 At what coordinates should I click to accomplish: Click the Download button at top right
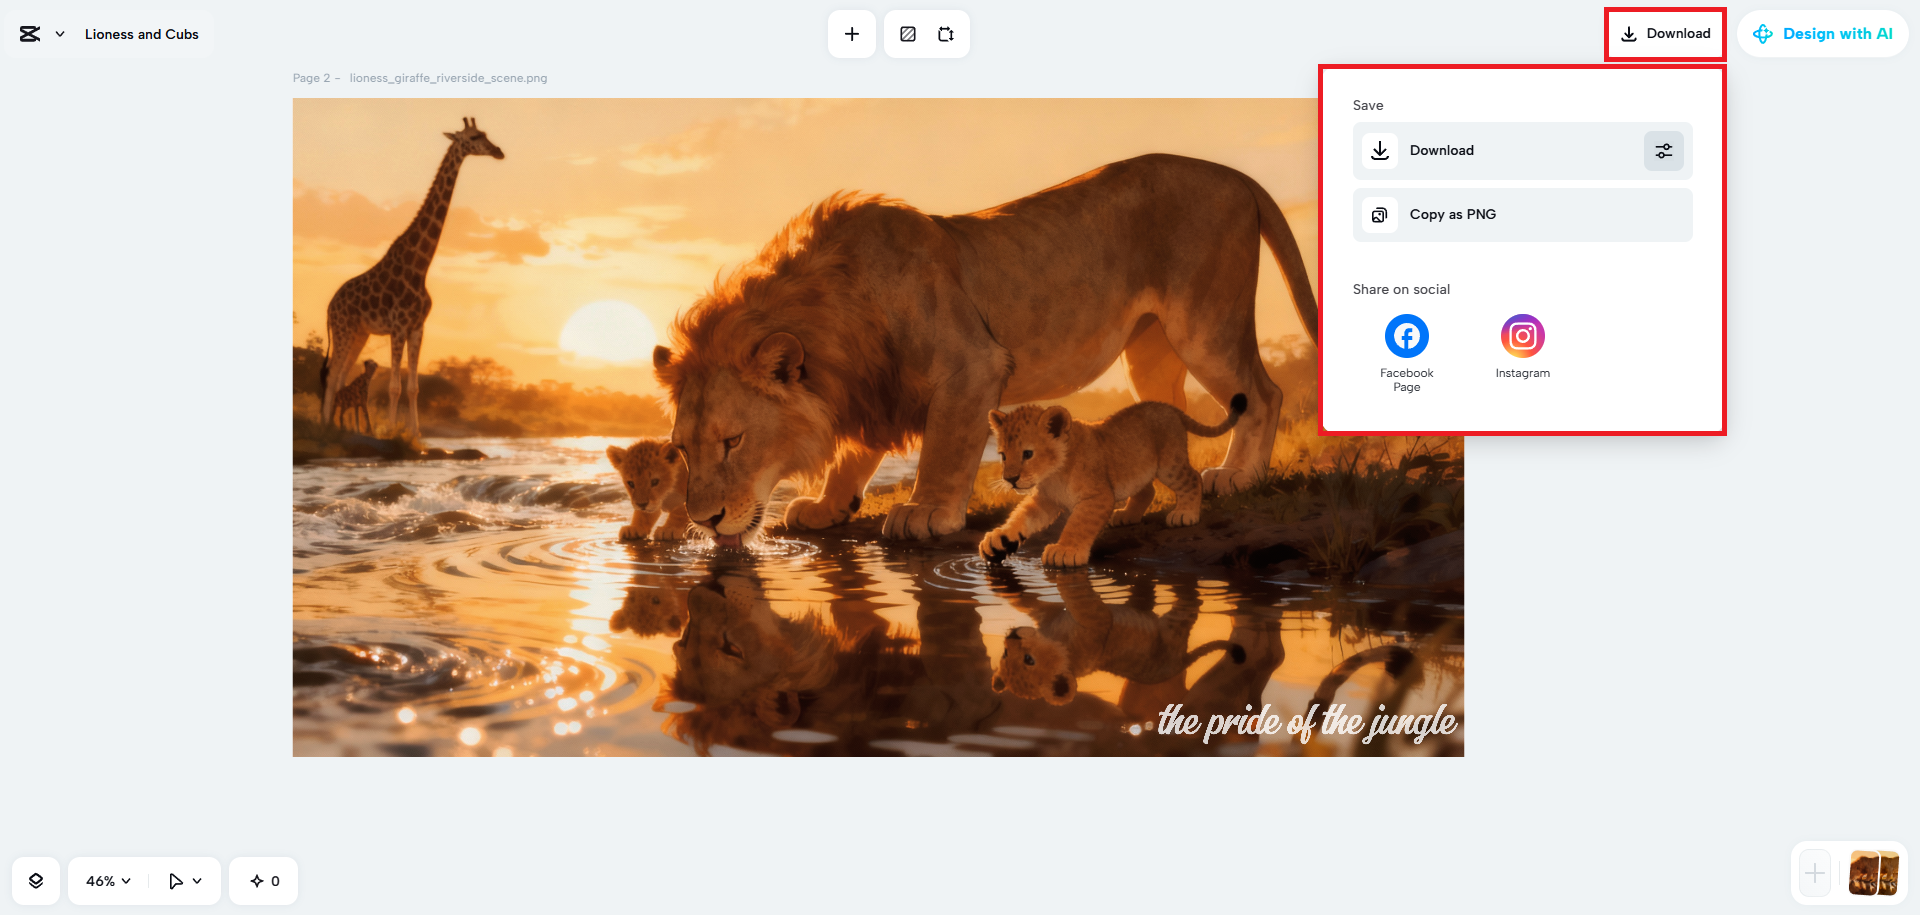[1665, 33]
